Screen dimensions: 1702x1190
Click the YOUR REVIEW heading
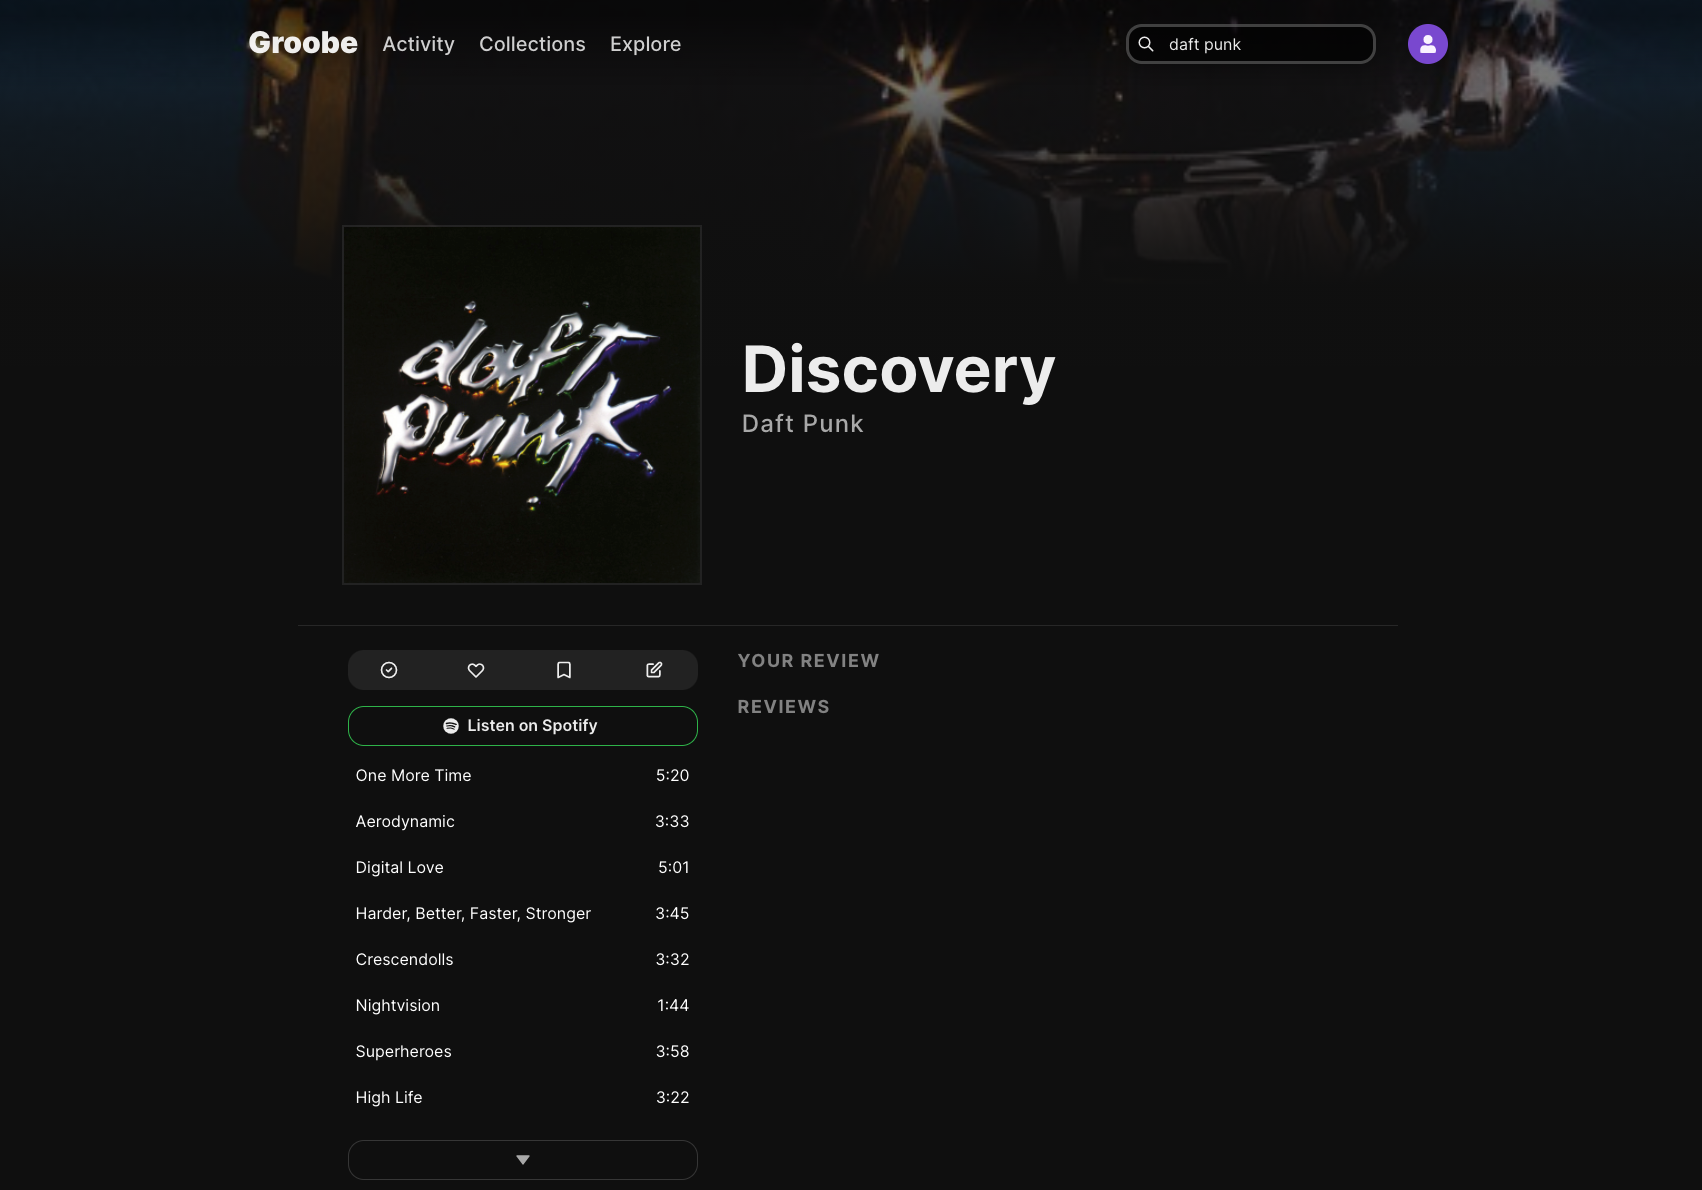[x=808, y=661]
